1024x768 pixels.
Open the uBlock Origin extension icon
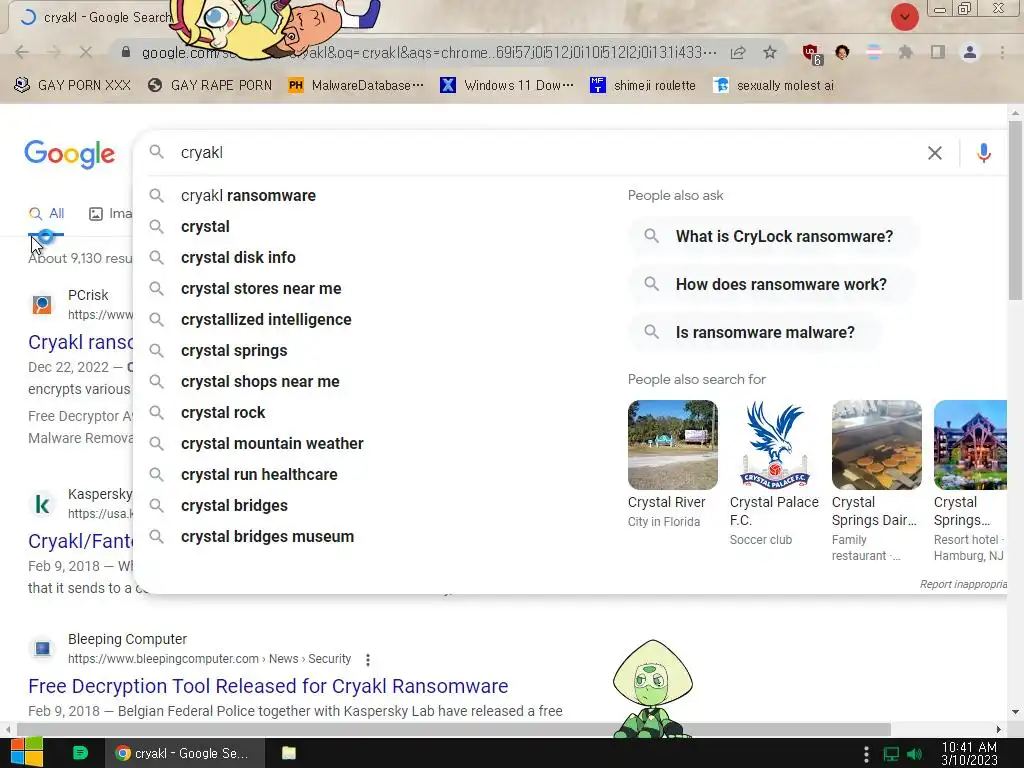(812, 54)
